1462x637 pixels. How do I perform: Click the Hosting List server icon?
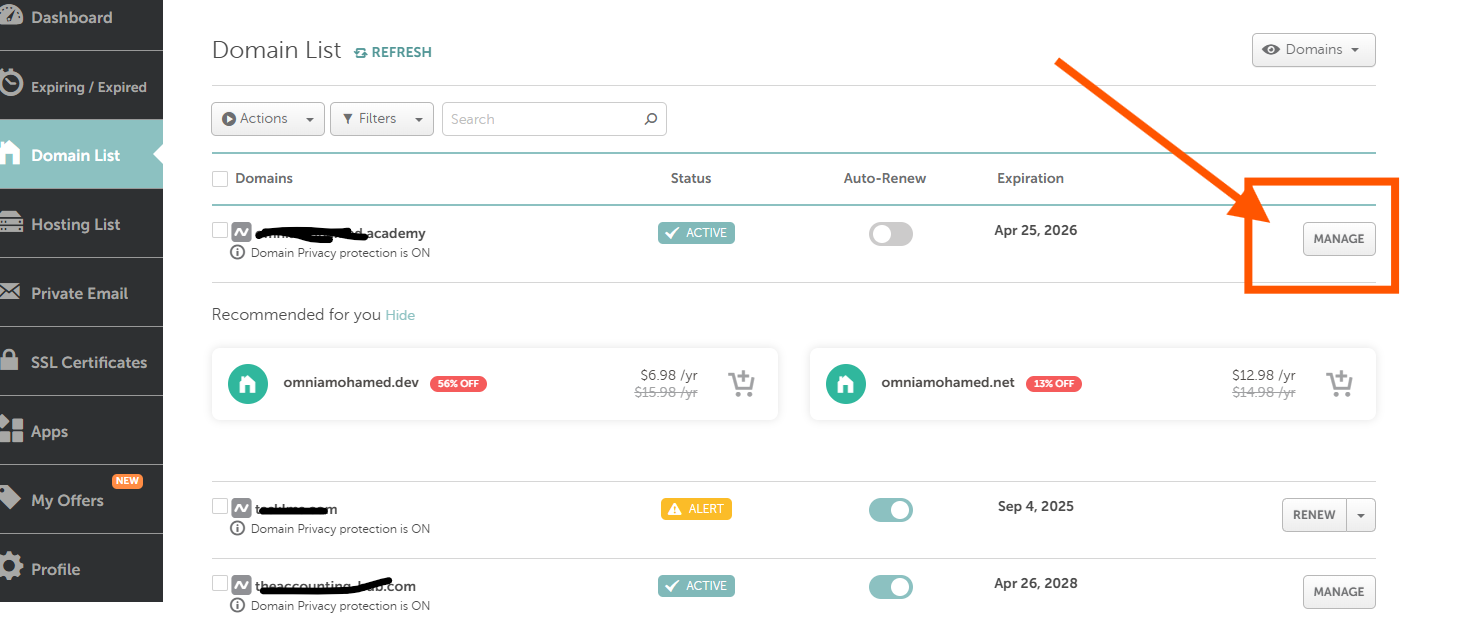click(10, 223)
